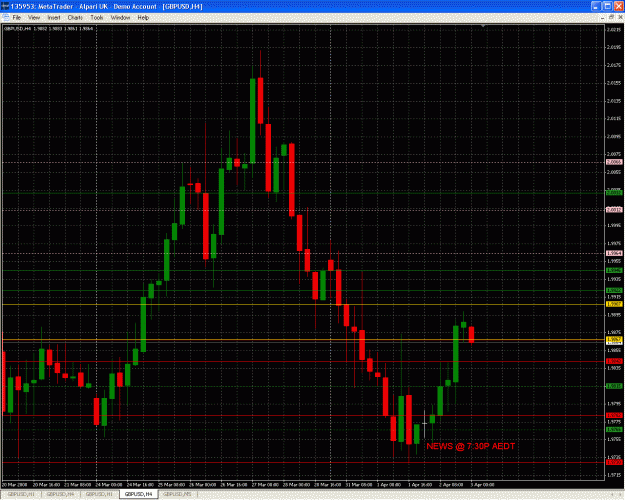Click the GBPUSD,H4 quote header text
Viewport: 625px width, 500px height.
pos(48,29)
